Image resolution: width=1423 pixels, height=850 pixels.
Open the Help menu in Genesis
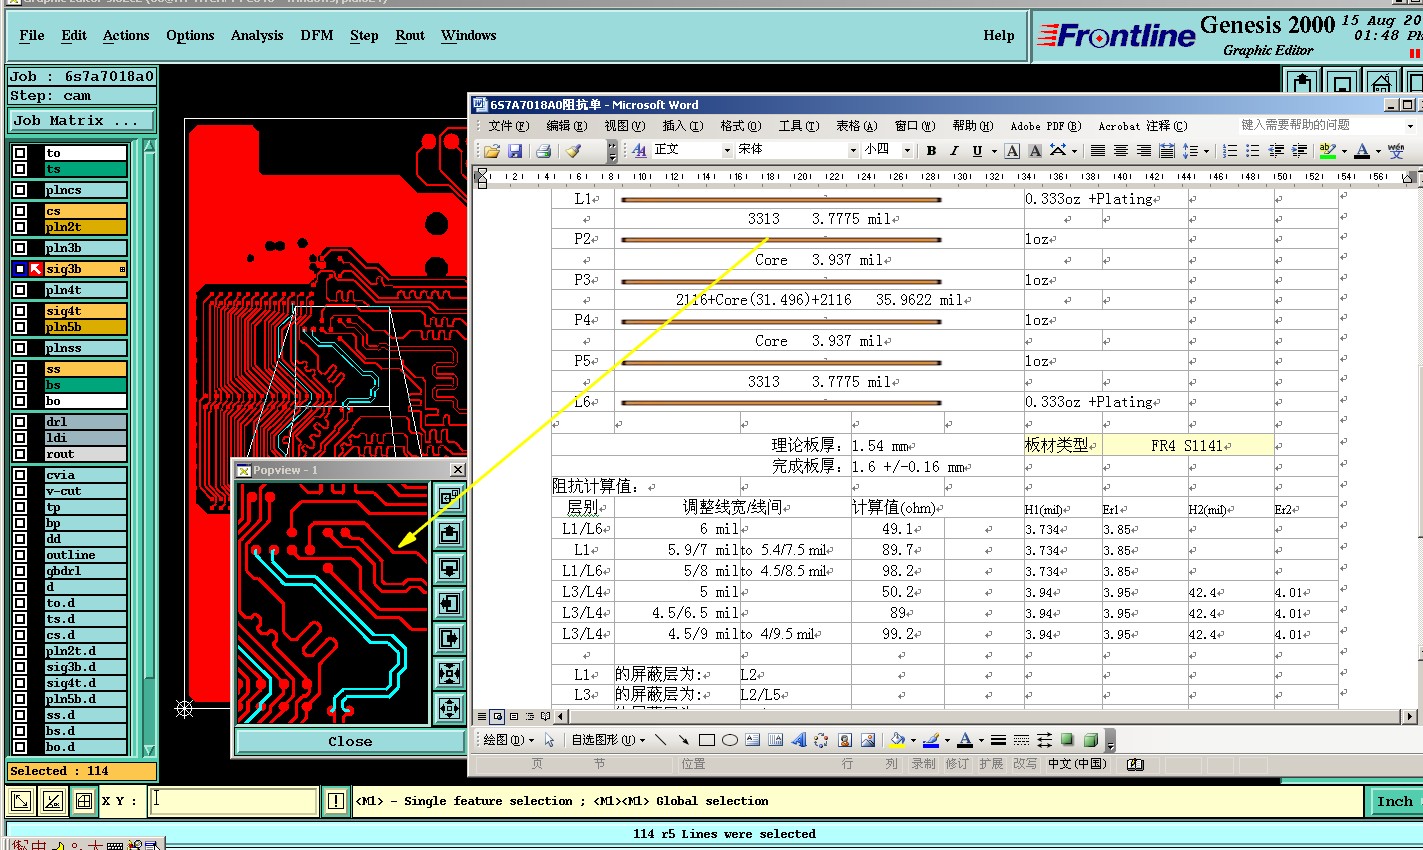(998, 35)
